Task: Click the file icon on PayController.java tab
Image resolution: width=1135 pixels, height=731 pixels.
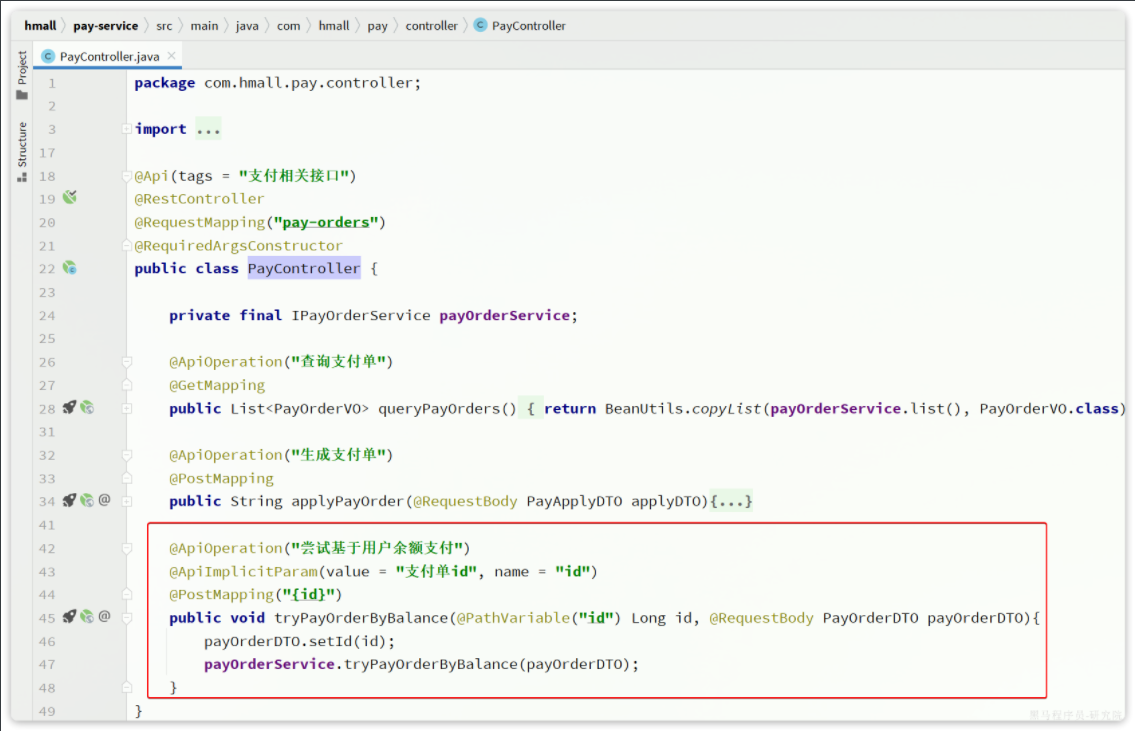Action: click(48, 56)
